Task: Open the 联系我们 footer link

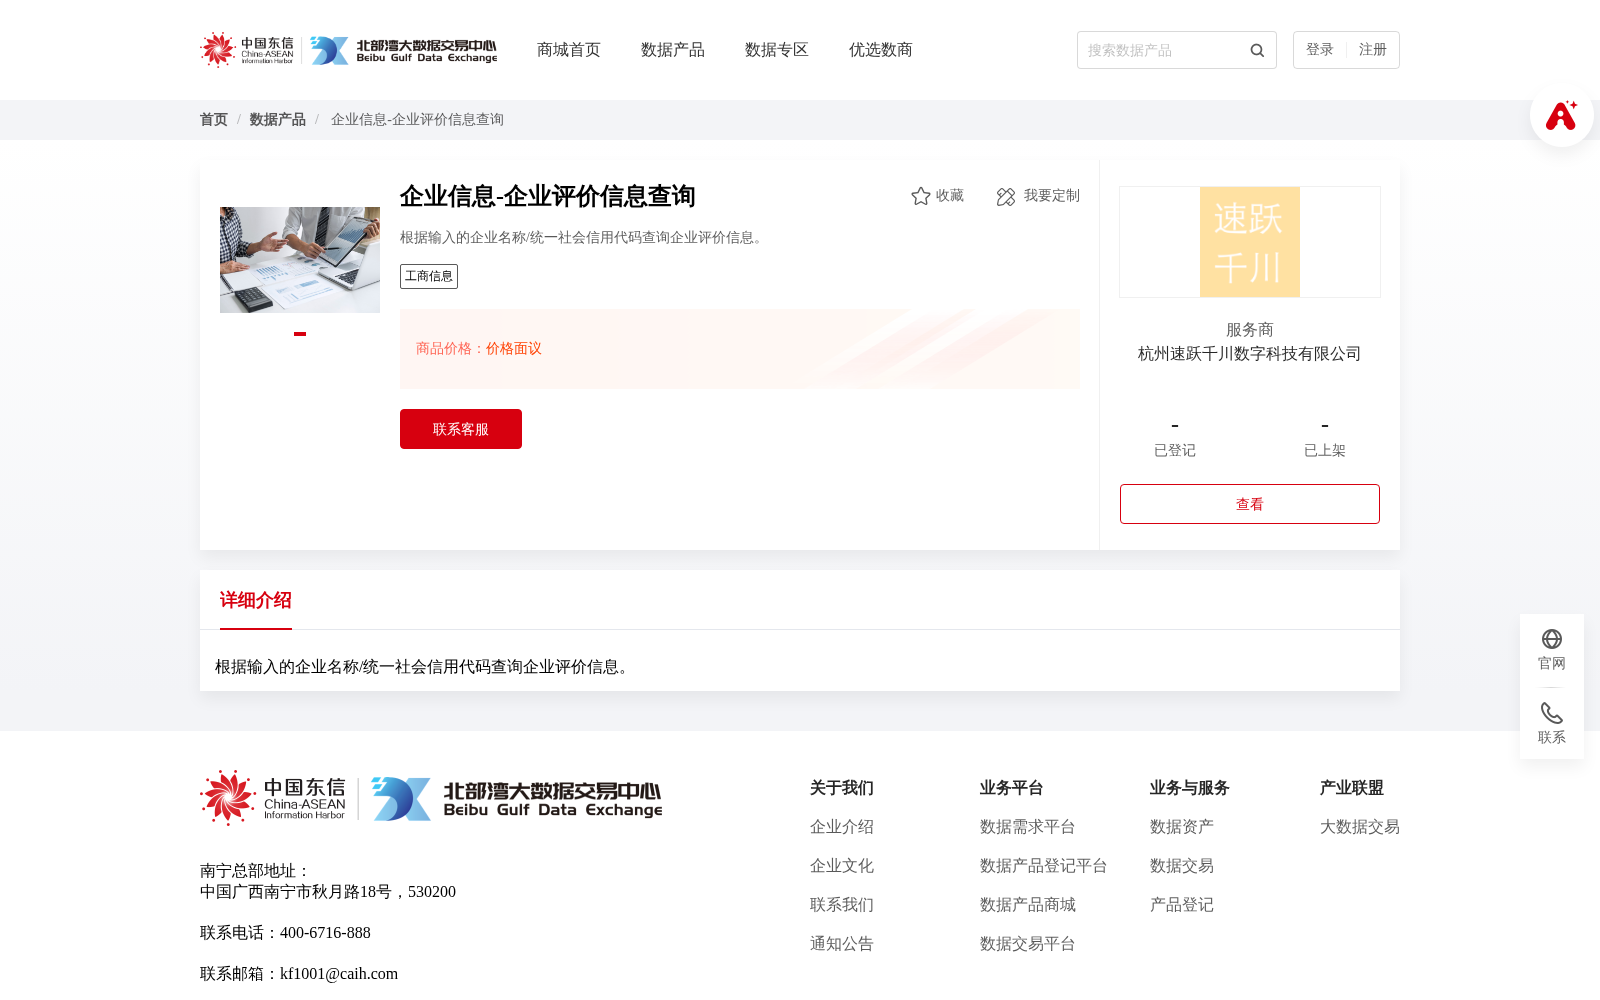Action: pyautogui.click(x=842, y=905)
